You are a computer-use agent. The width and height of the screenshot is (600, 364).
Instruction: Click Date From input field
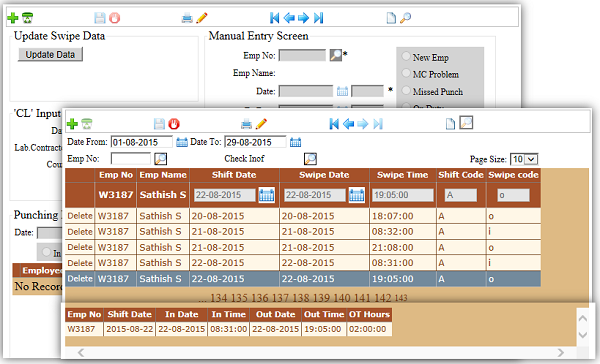point(142,142)
